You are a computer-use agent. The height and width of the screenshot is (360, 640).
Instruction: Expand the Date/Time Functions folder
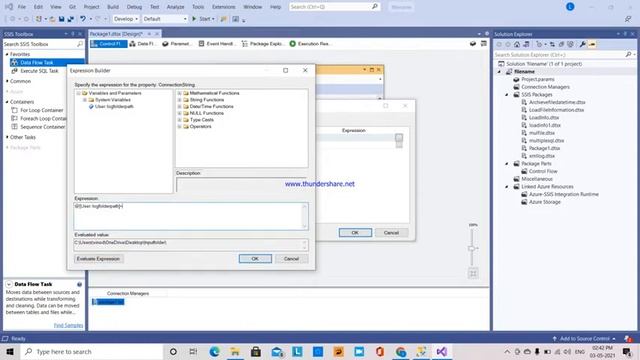[179, 107]
